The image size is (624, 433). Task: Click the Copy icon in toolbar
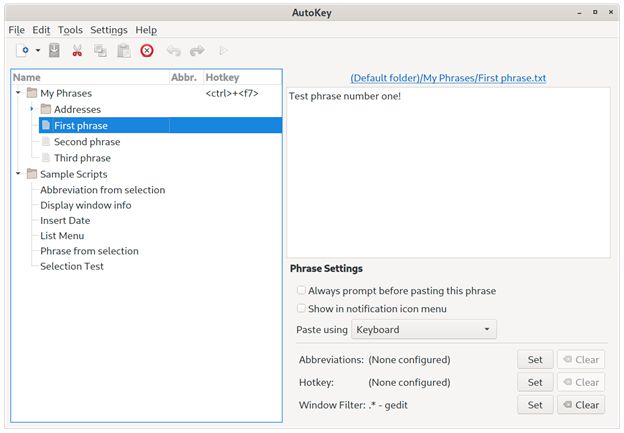tap(100, 50)
